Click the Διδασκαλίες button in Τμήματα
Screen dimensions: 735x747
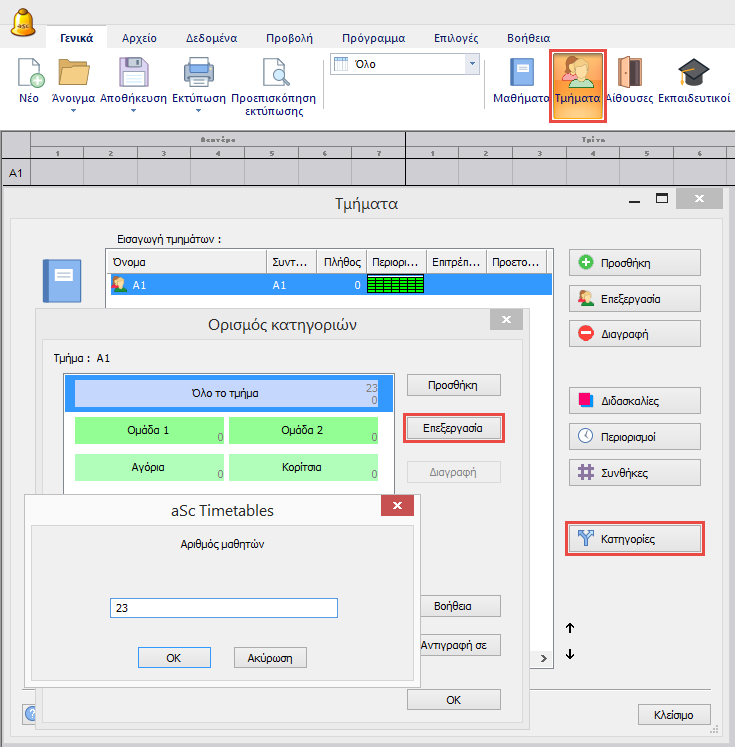coord(634,401)
